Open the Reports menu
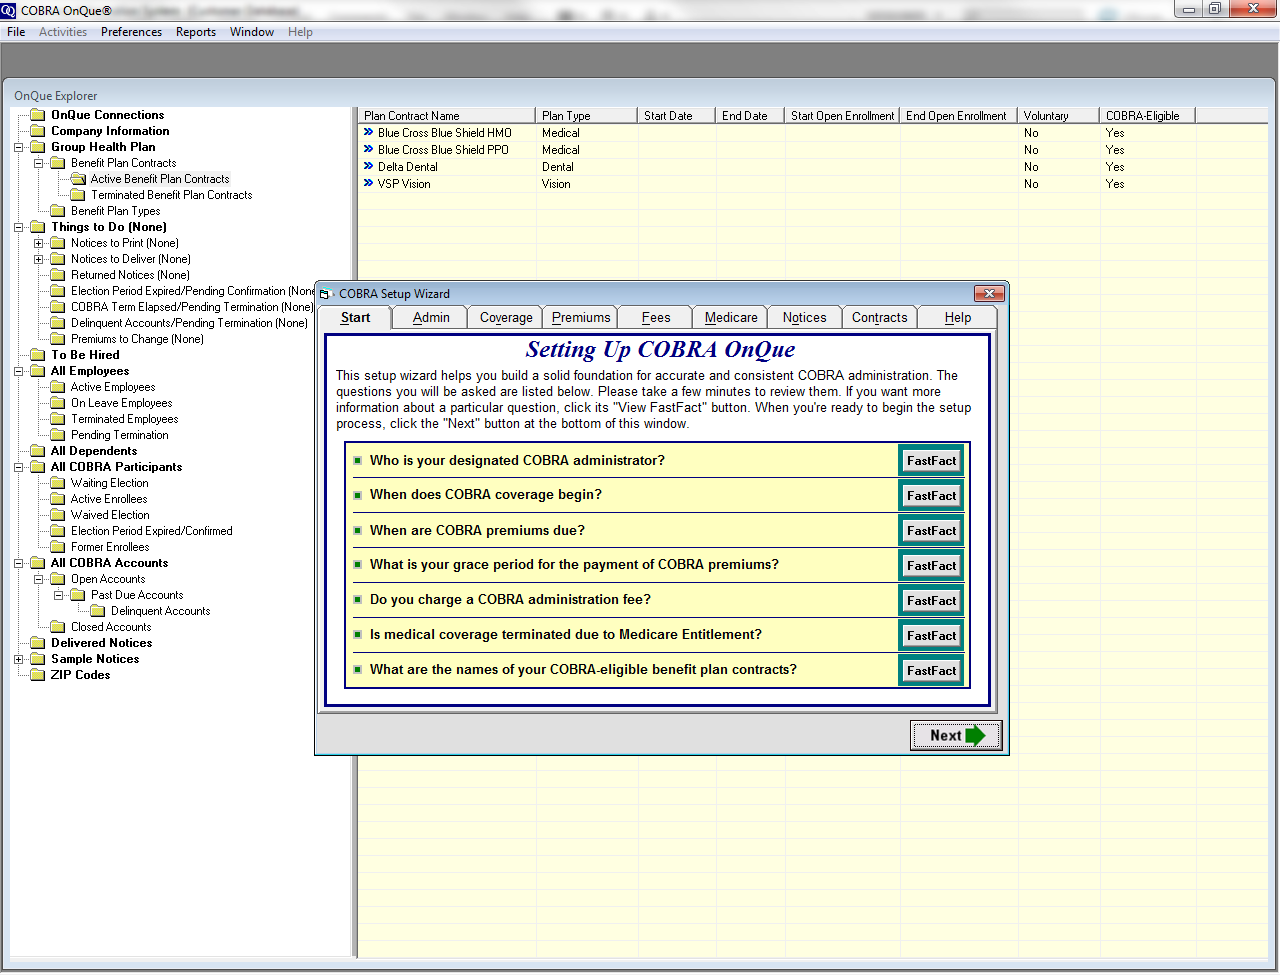This screenshot has height=975, width=1280. click(x=196, y=32)
